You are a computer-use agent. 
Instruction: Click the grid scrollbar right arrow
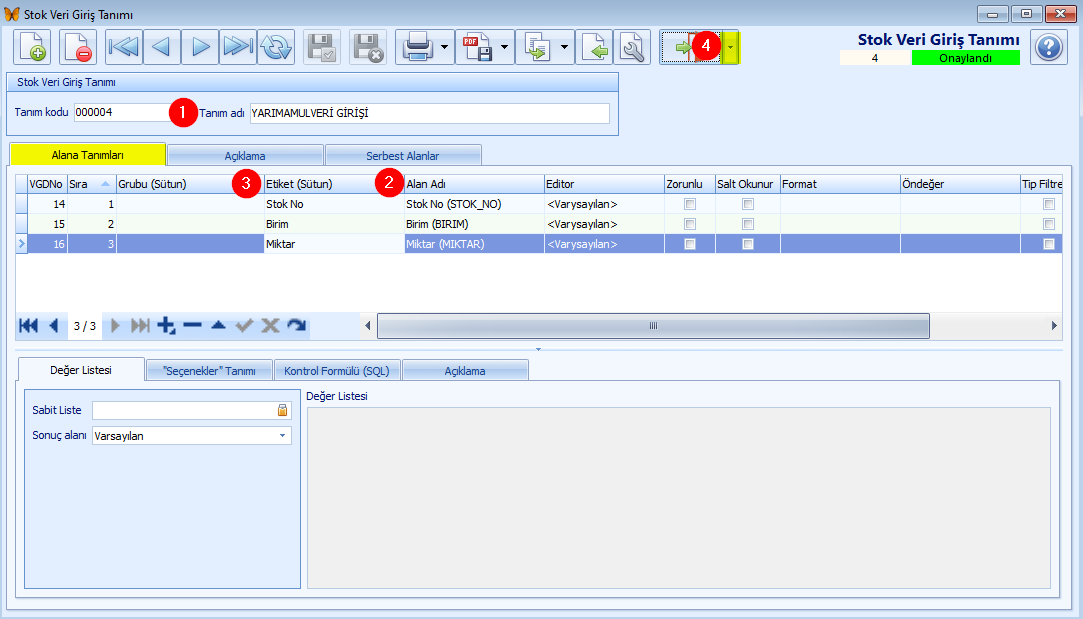1054,325
